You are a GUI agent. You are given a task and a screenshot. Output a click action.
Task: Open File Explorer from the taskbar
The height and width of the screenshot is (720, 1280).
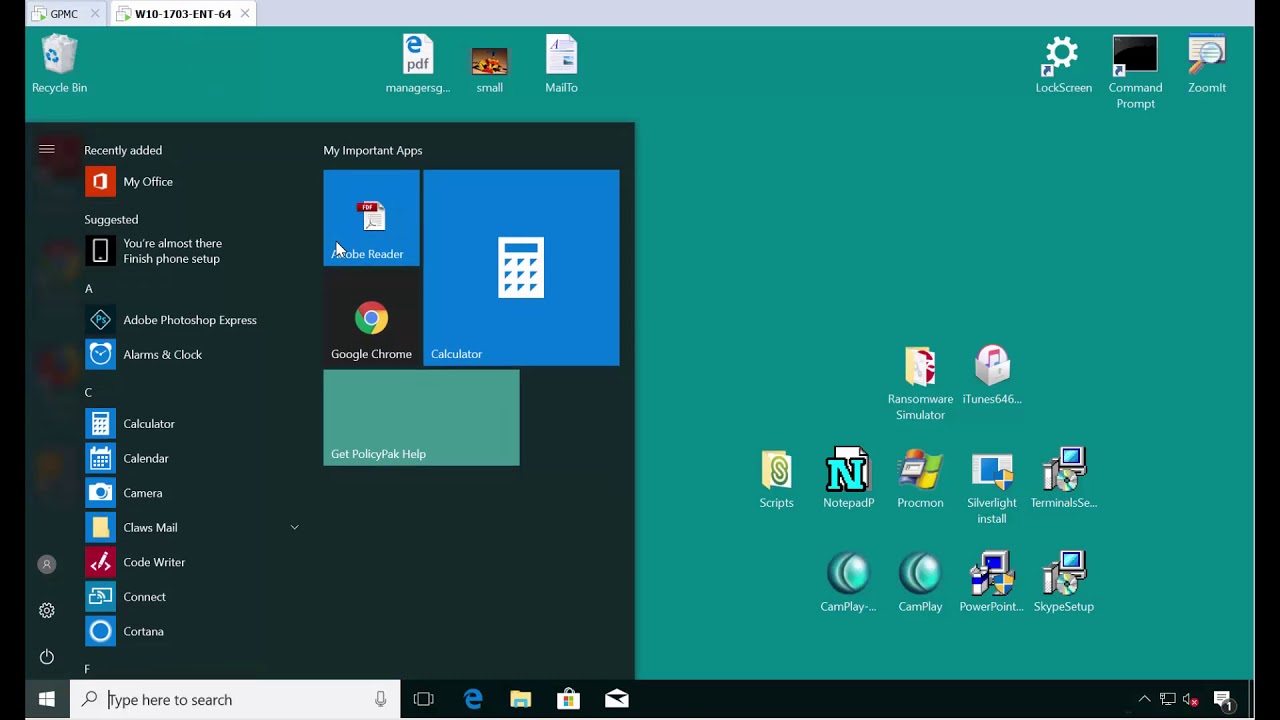520,700
